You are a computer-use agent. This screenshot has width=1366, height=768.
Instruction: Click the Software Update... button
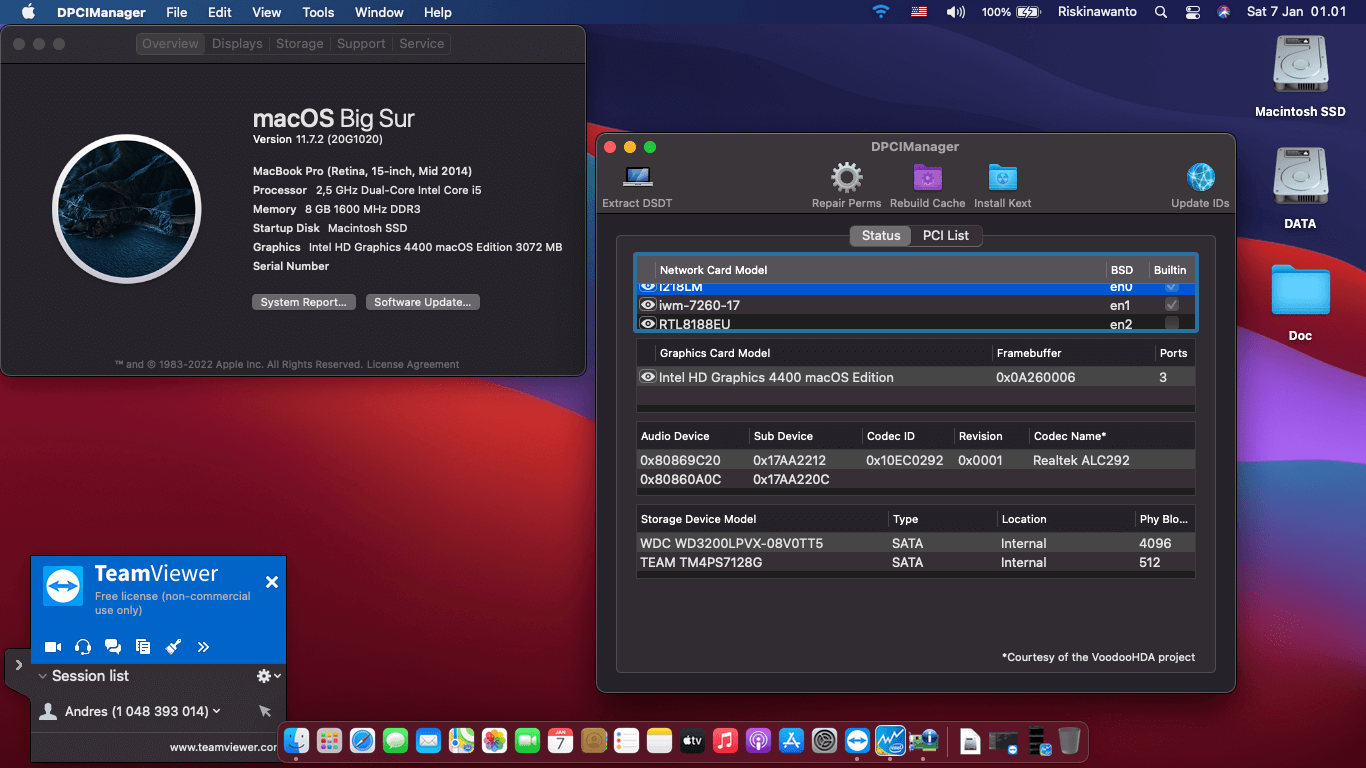423,302
